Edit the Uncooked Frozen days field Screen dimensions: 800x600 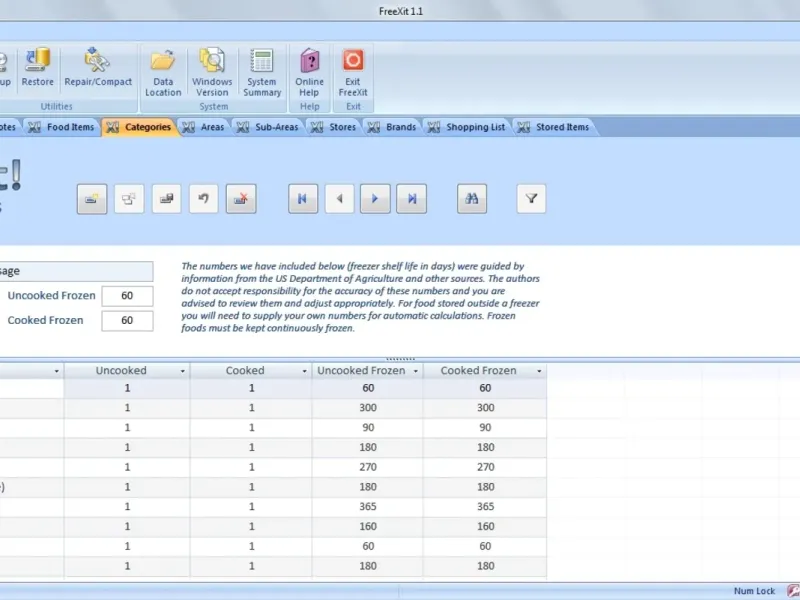(x=127, y=296)
